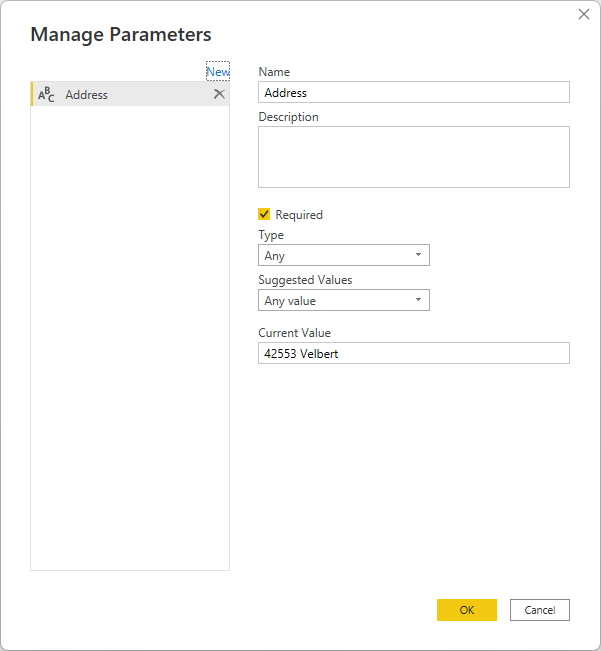Click into the Description text area
601x651 pixels.
click(x=414, y=157)
